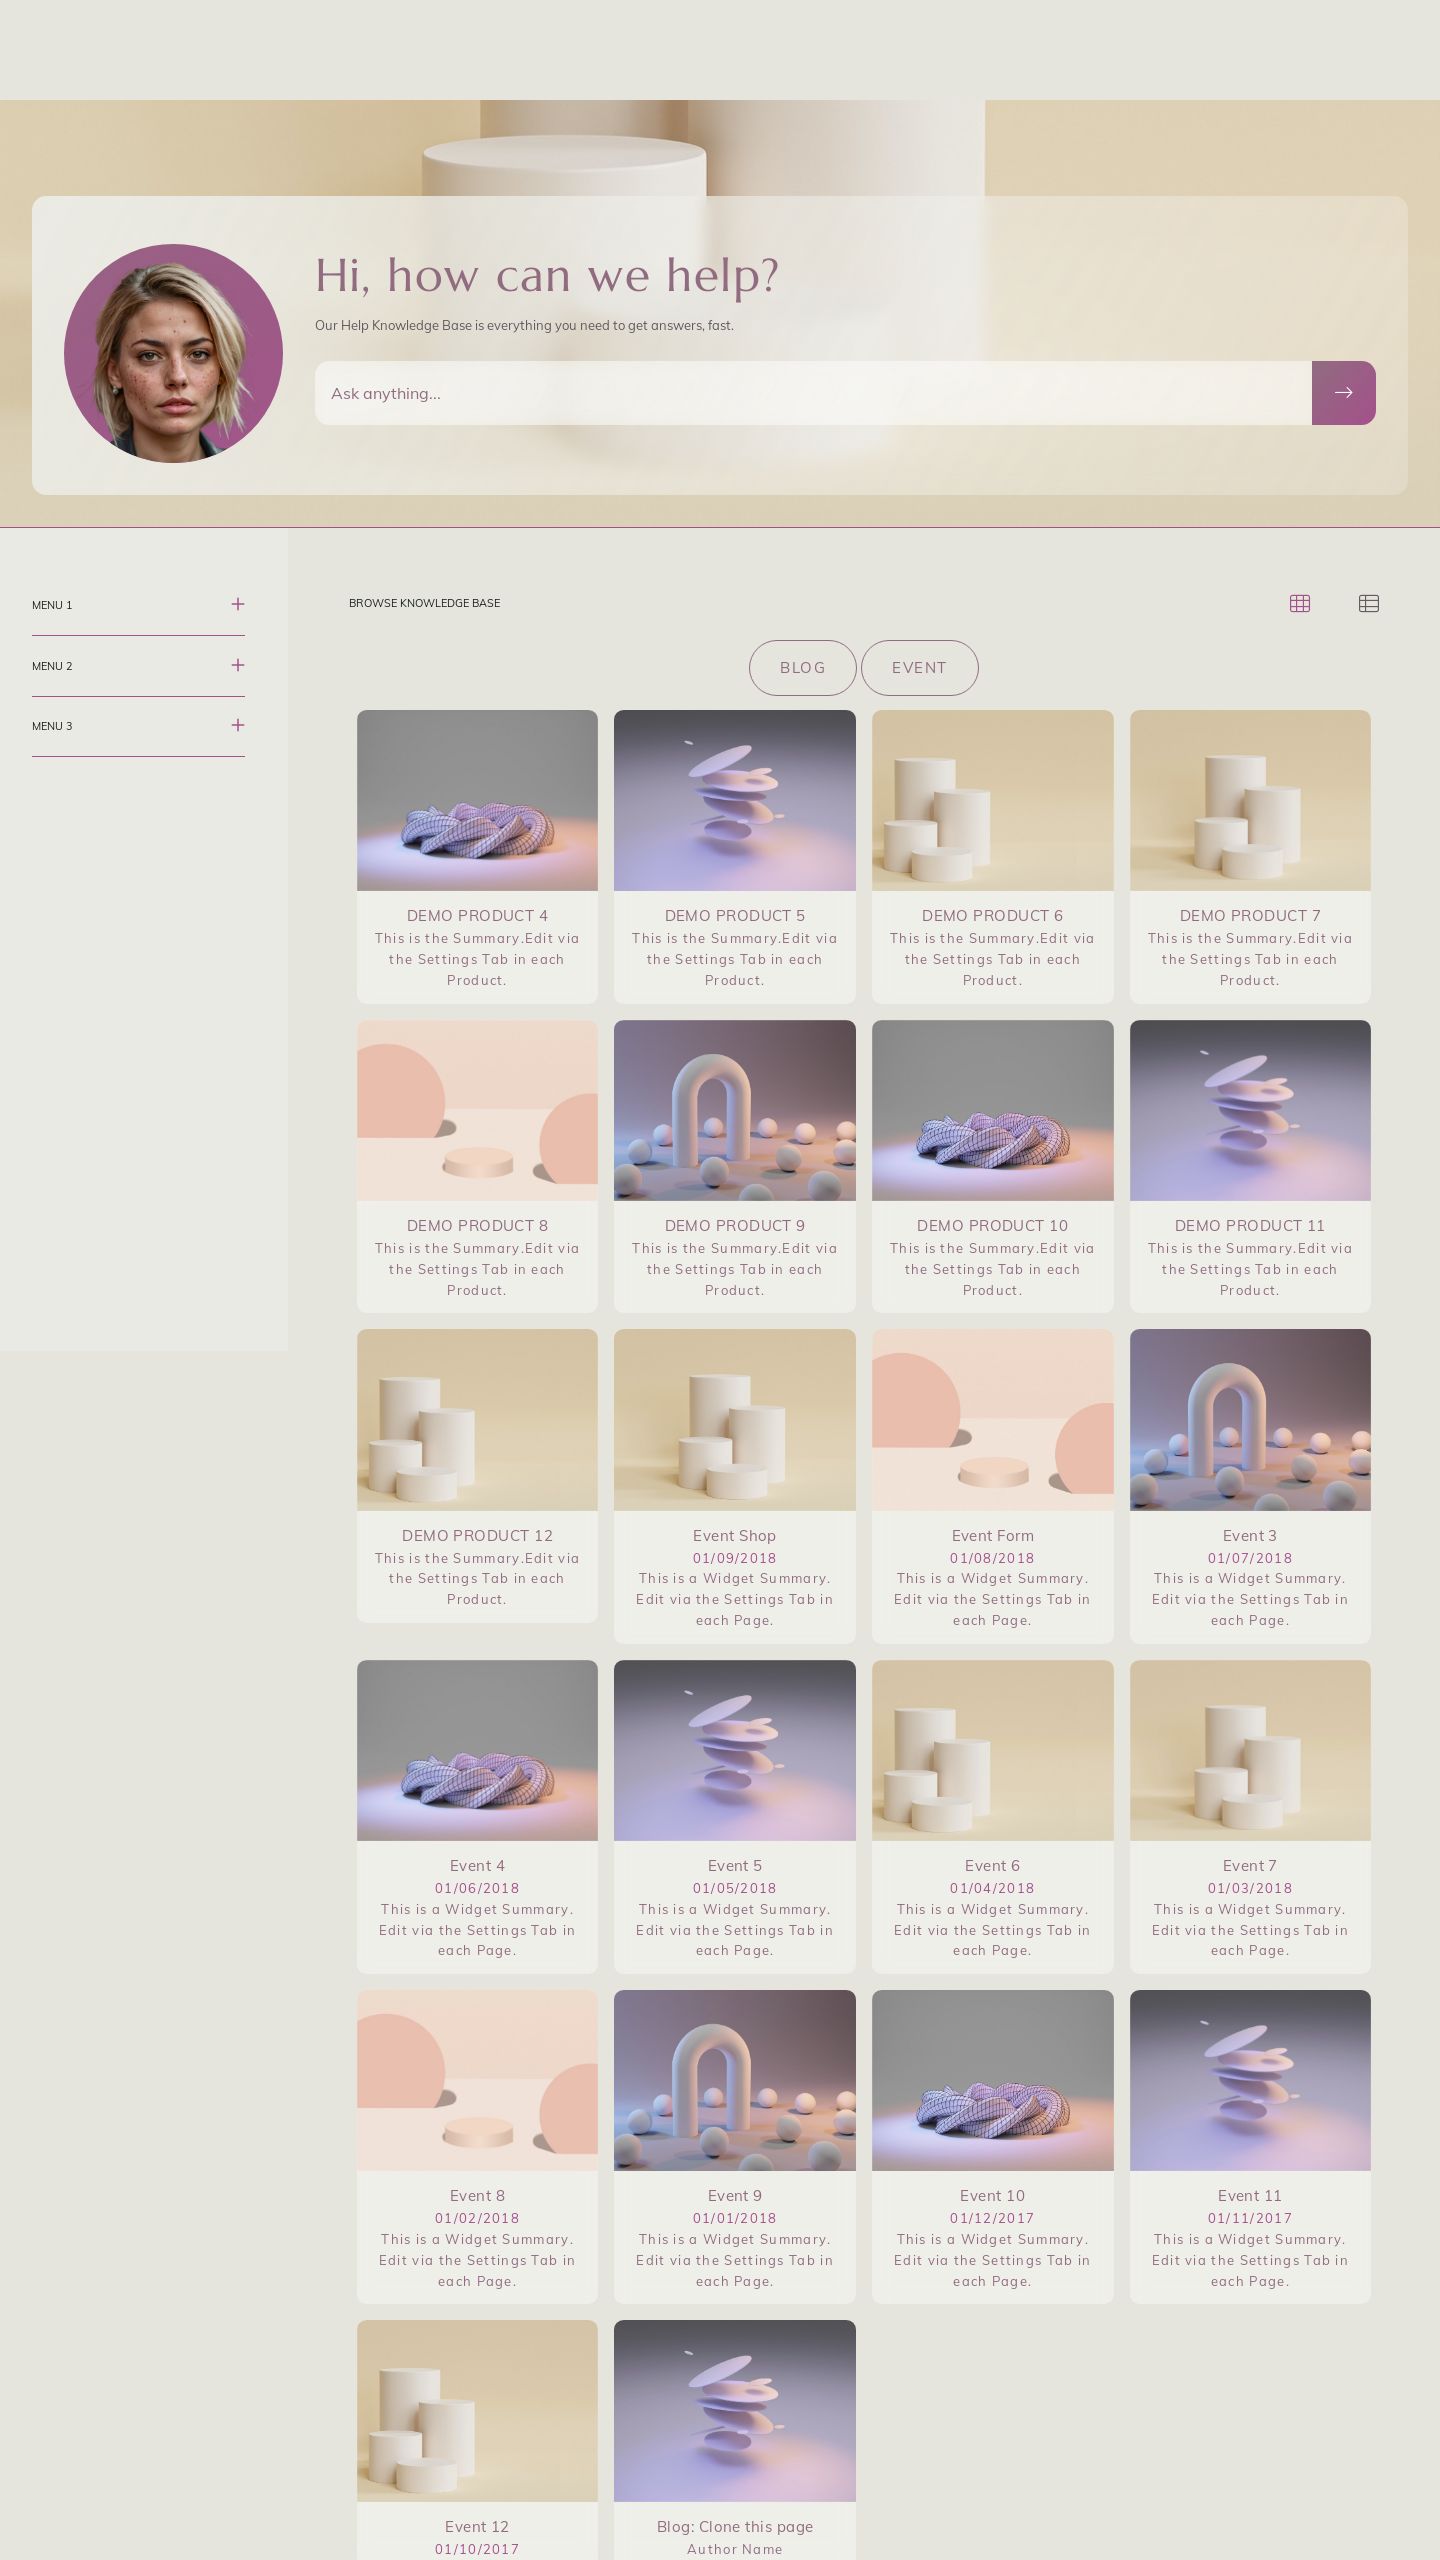The height and width of the screenshot is (2560, 1440).
Task: Click the Event Shop title link
Action: [x=734, y=1536]
